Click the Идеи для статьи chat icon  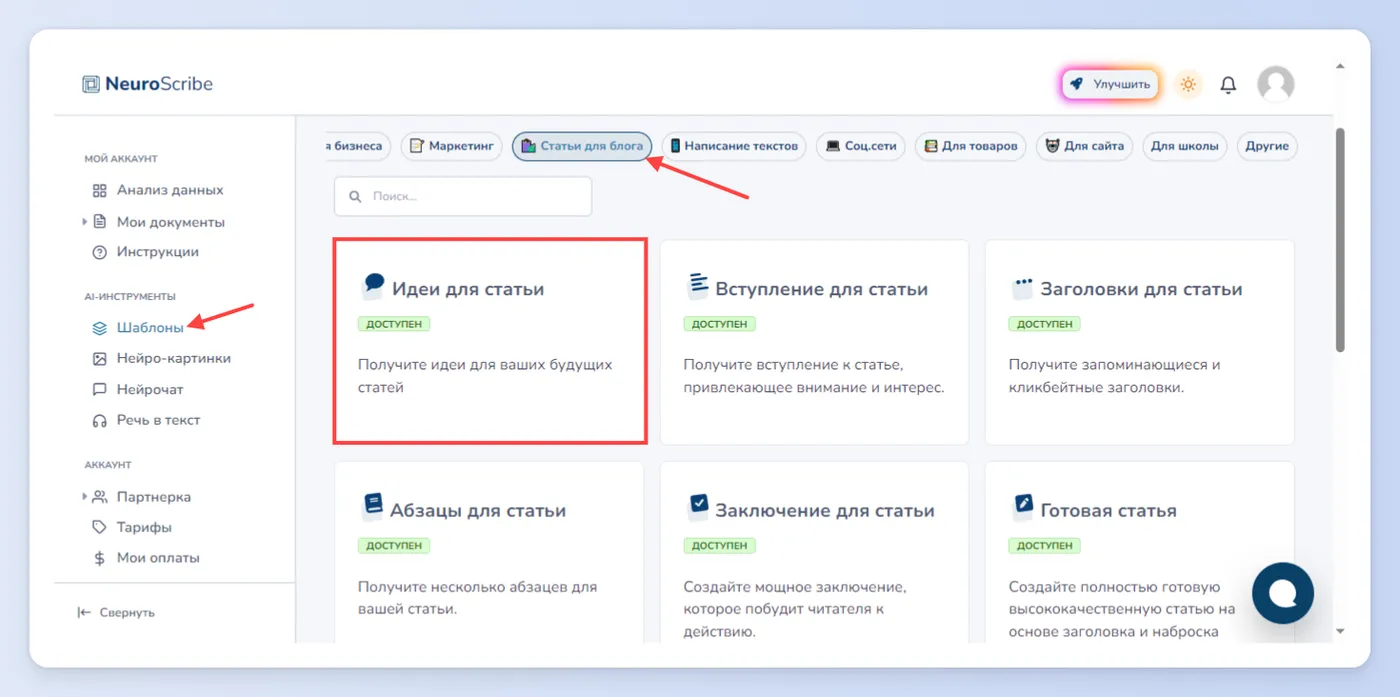[372, 287]
